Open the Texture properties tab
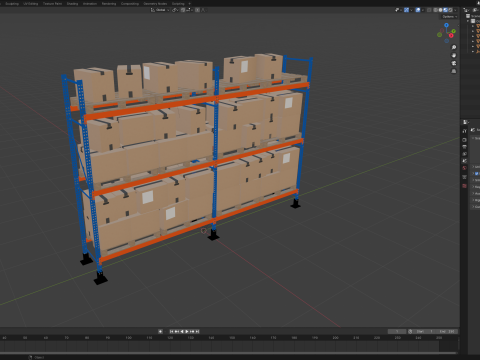This screenshot has height=360, width=480. [x=464, y=186]
